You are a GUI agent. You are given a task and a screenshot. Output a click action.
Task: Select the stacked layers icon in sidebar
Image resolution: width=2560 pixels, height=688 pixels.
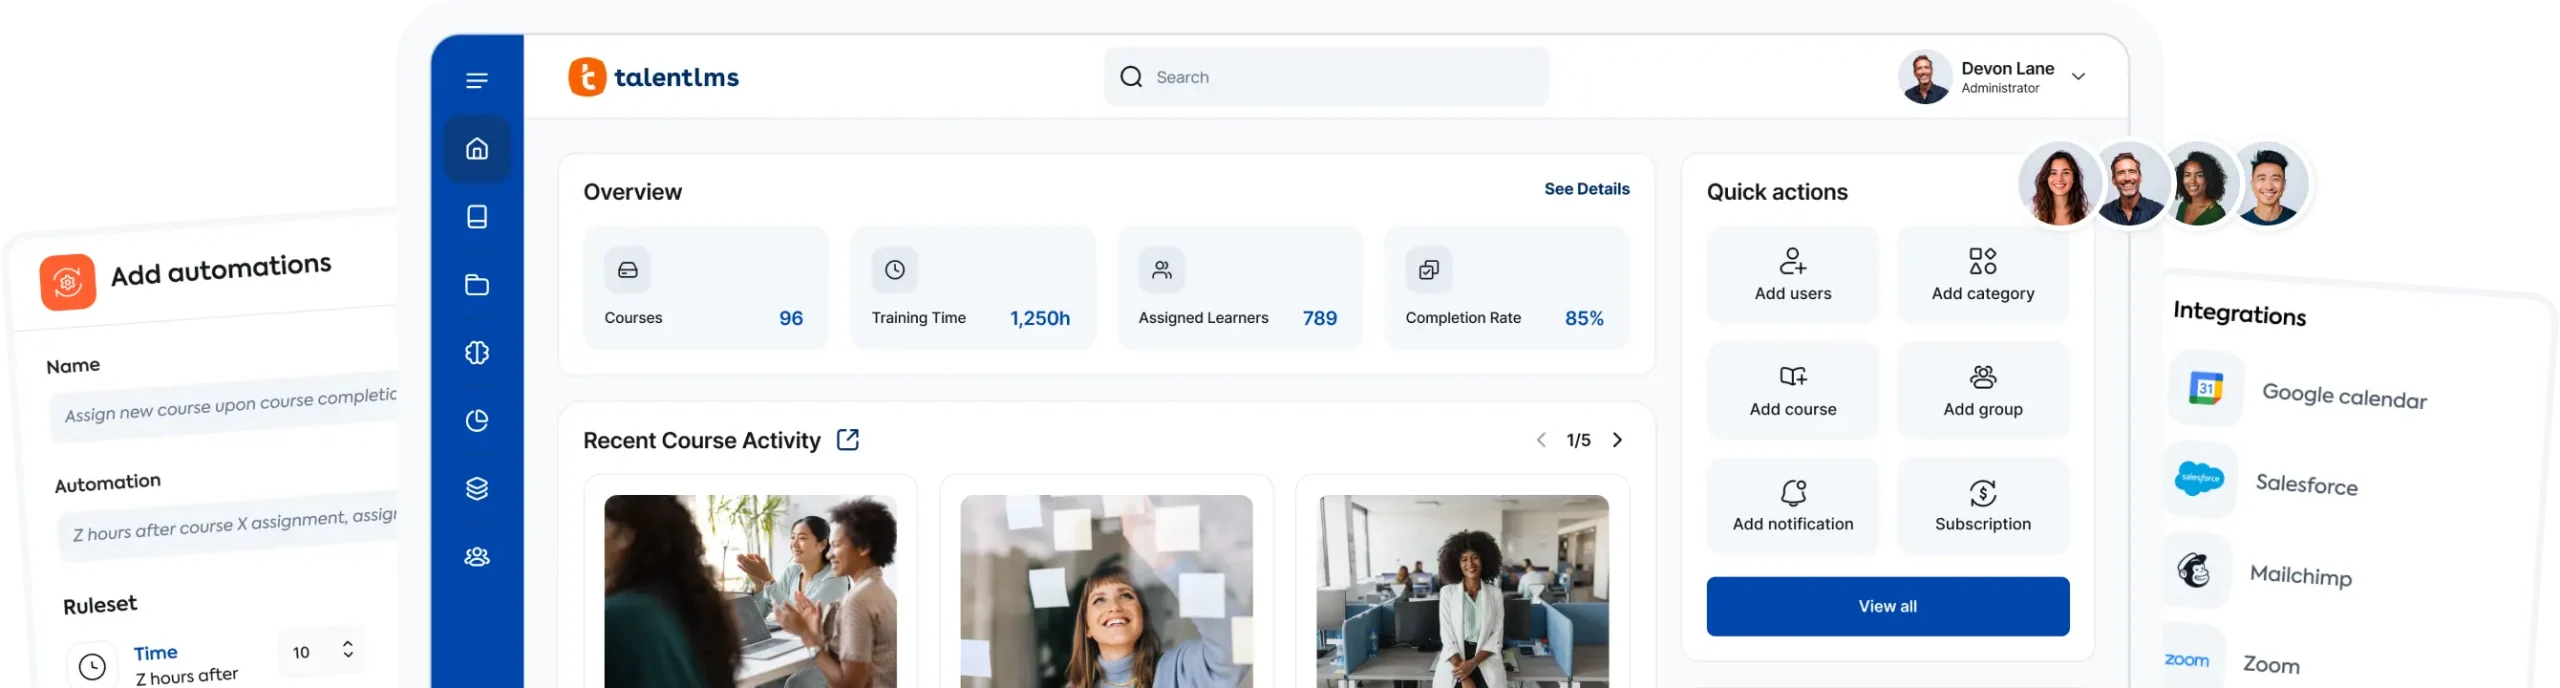coord(477,489)
